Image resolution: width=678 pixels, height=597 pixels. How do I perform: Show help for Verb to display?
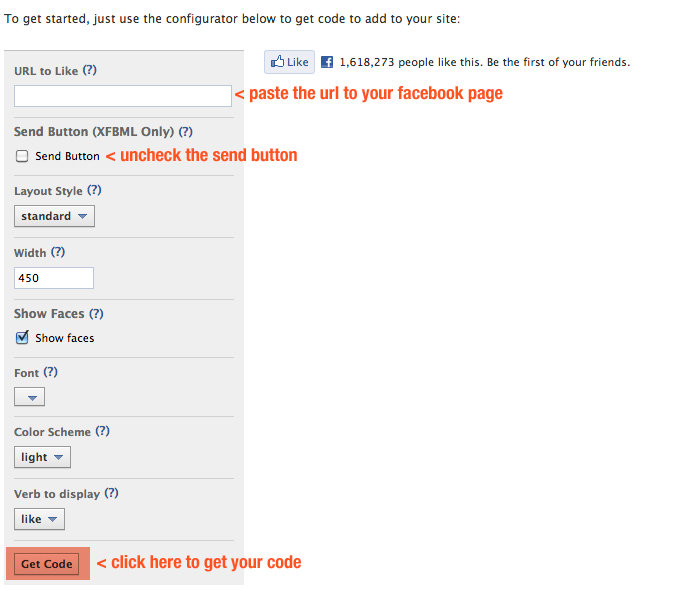pyautogui.click(x=111, y=493)
